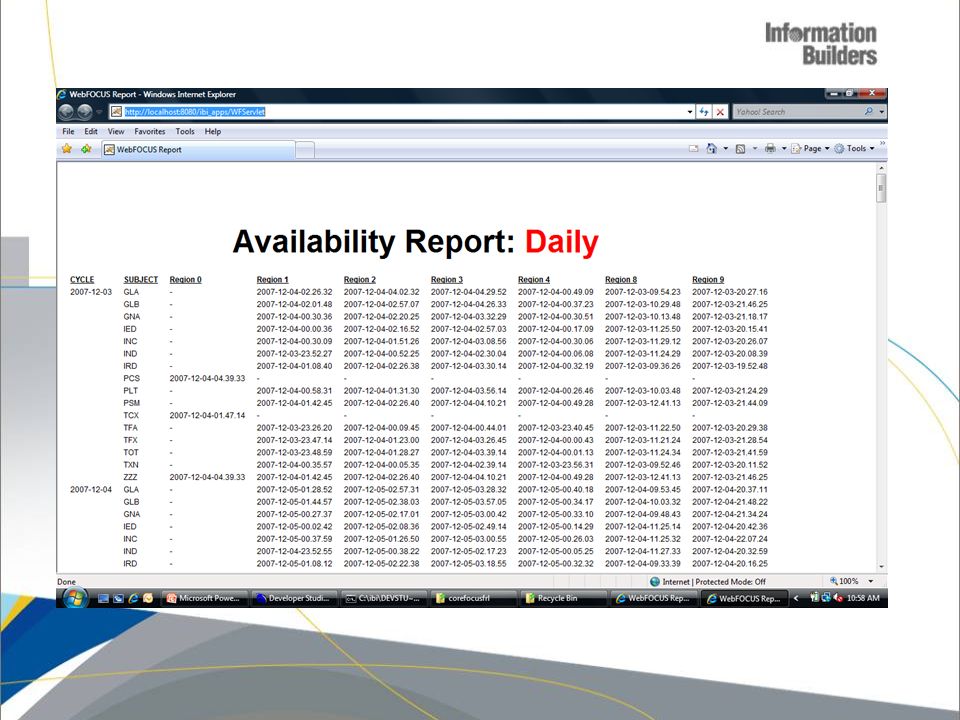Image resolution: width=960 pixels, height=720 pixels.
Task: Click the read mail envelope icon
Action: (x=693, y=148)
